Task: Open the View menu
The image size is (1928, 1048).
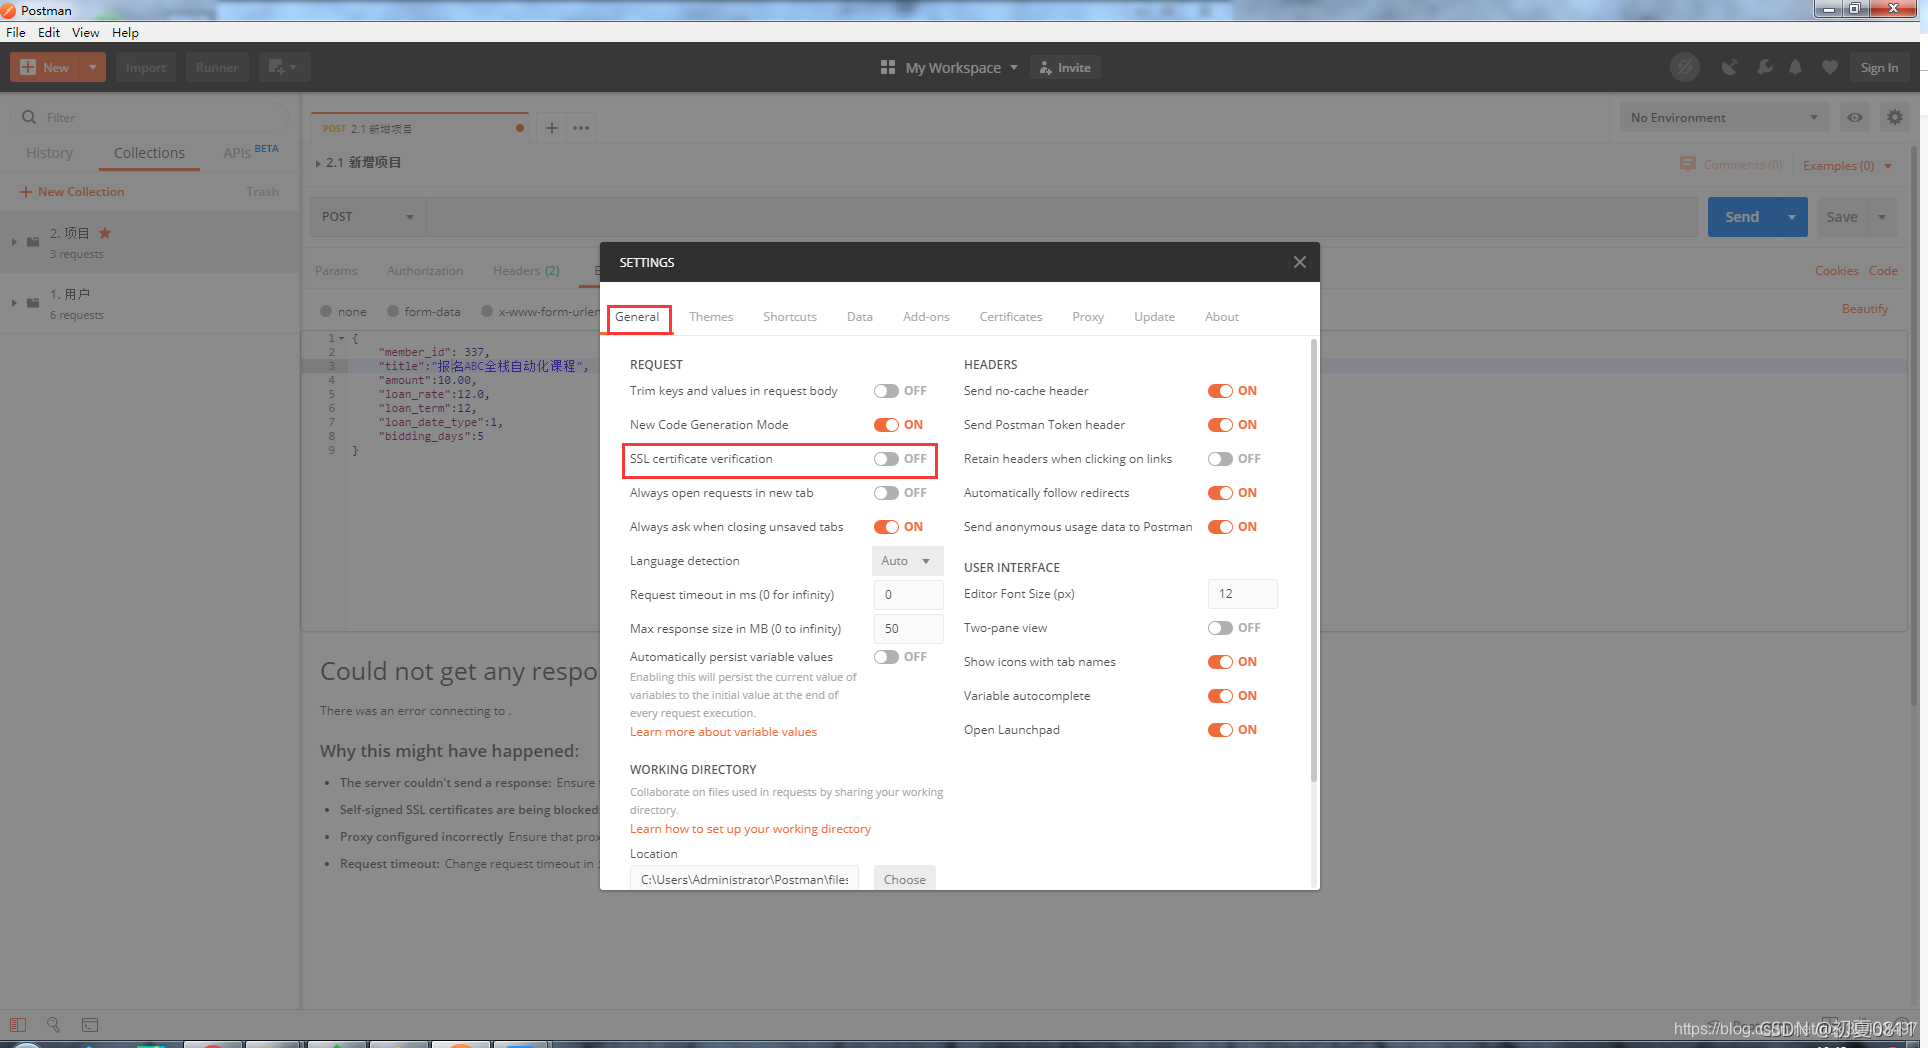Action: [85, 32]
